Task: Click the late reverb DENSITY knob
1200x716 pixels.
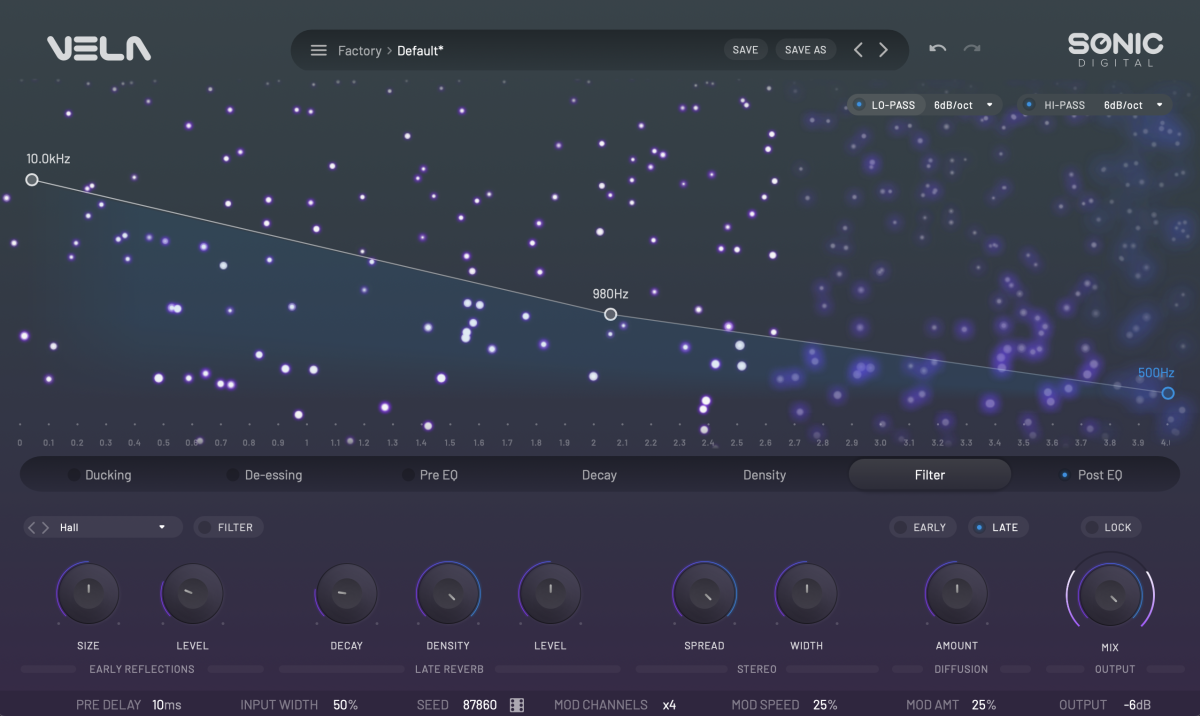Action: (x=448, y=593)
